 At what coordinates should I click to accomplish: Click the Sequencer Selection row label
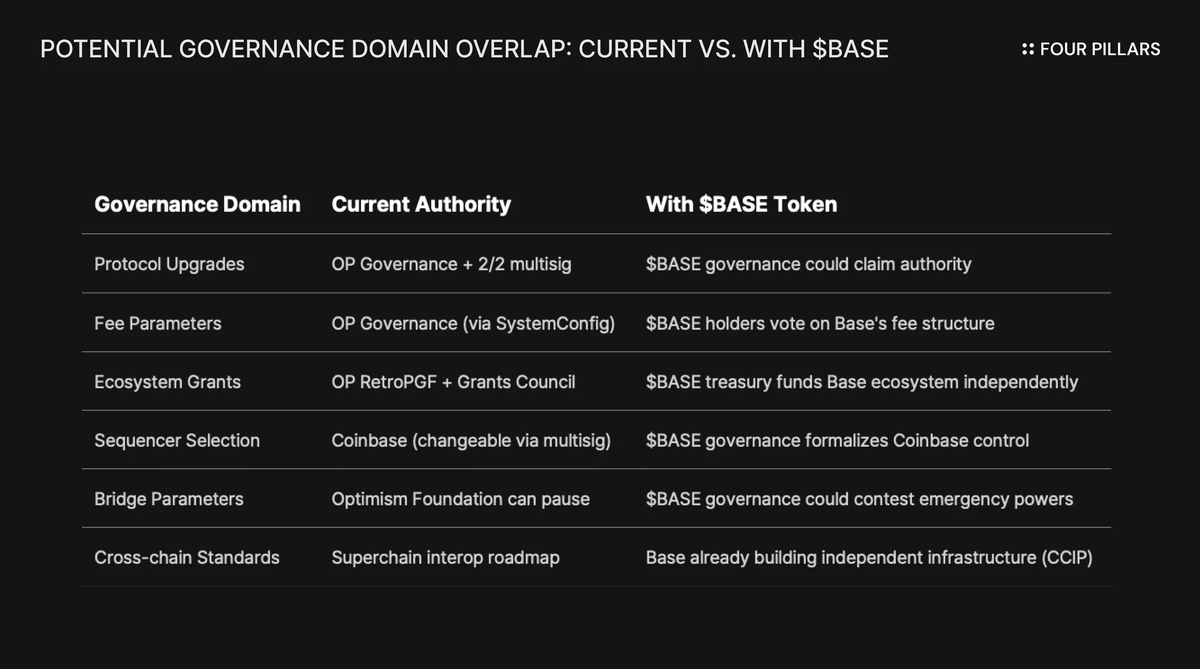(x=177, y=440)
